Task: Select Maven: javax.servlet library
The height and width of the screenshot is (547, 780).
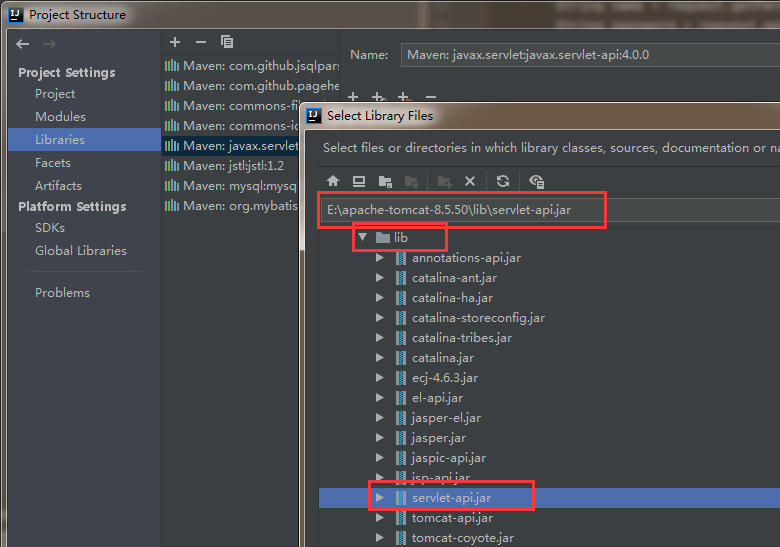Action: point(231,146)
